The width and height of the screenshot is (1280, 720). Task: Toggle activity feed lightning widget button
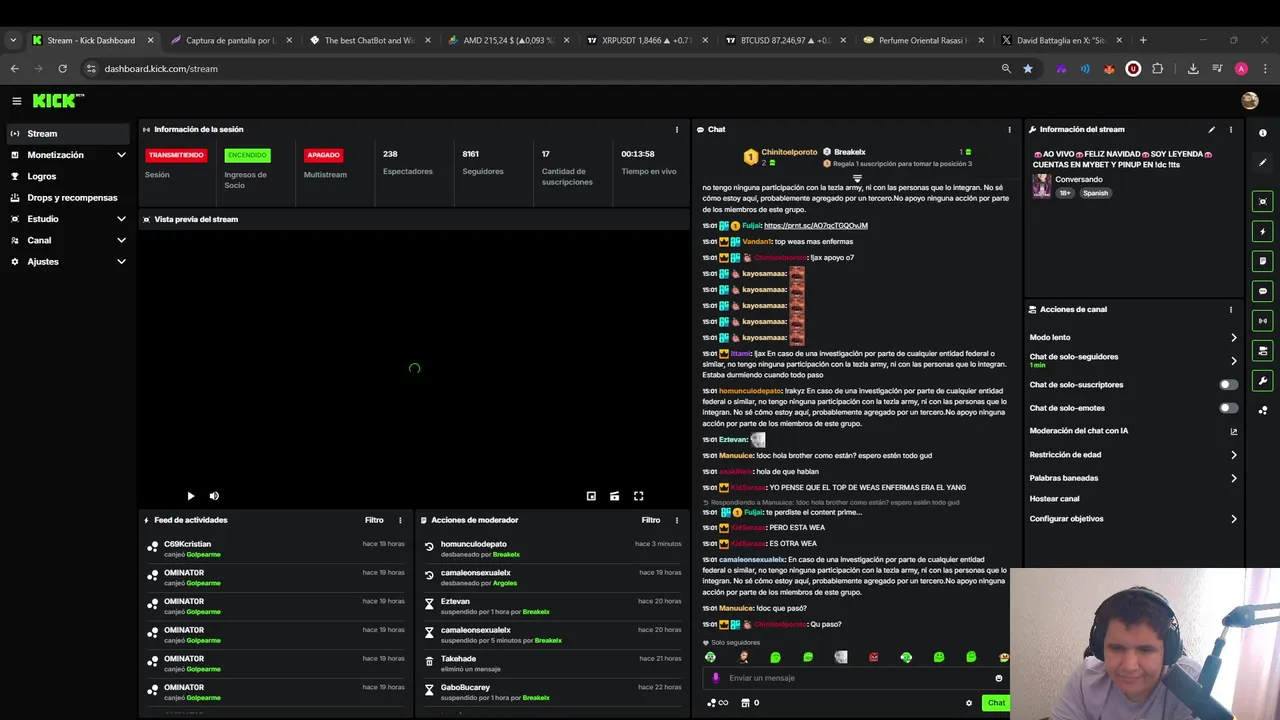click(1263, 231)
